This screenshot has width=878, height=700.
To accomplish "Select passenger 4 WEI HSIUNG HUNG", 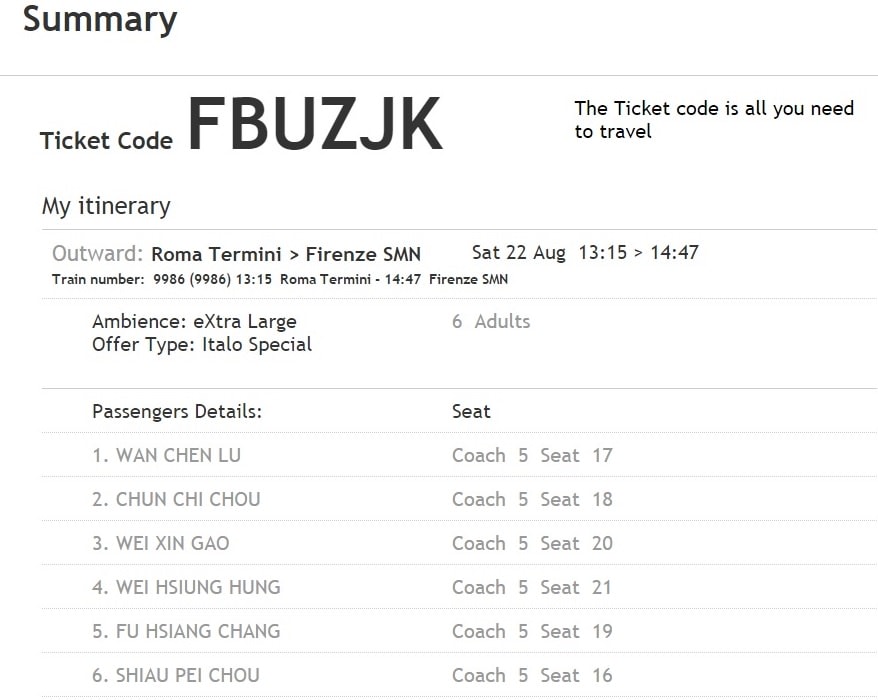I will tap(186, 587).
